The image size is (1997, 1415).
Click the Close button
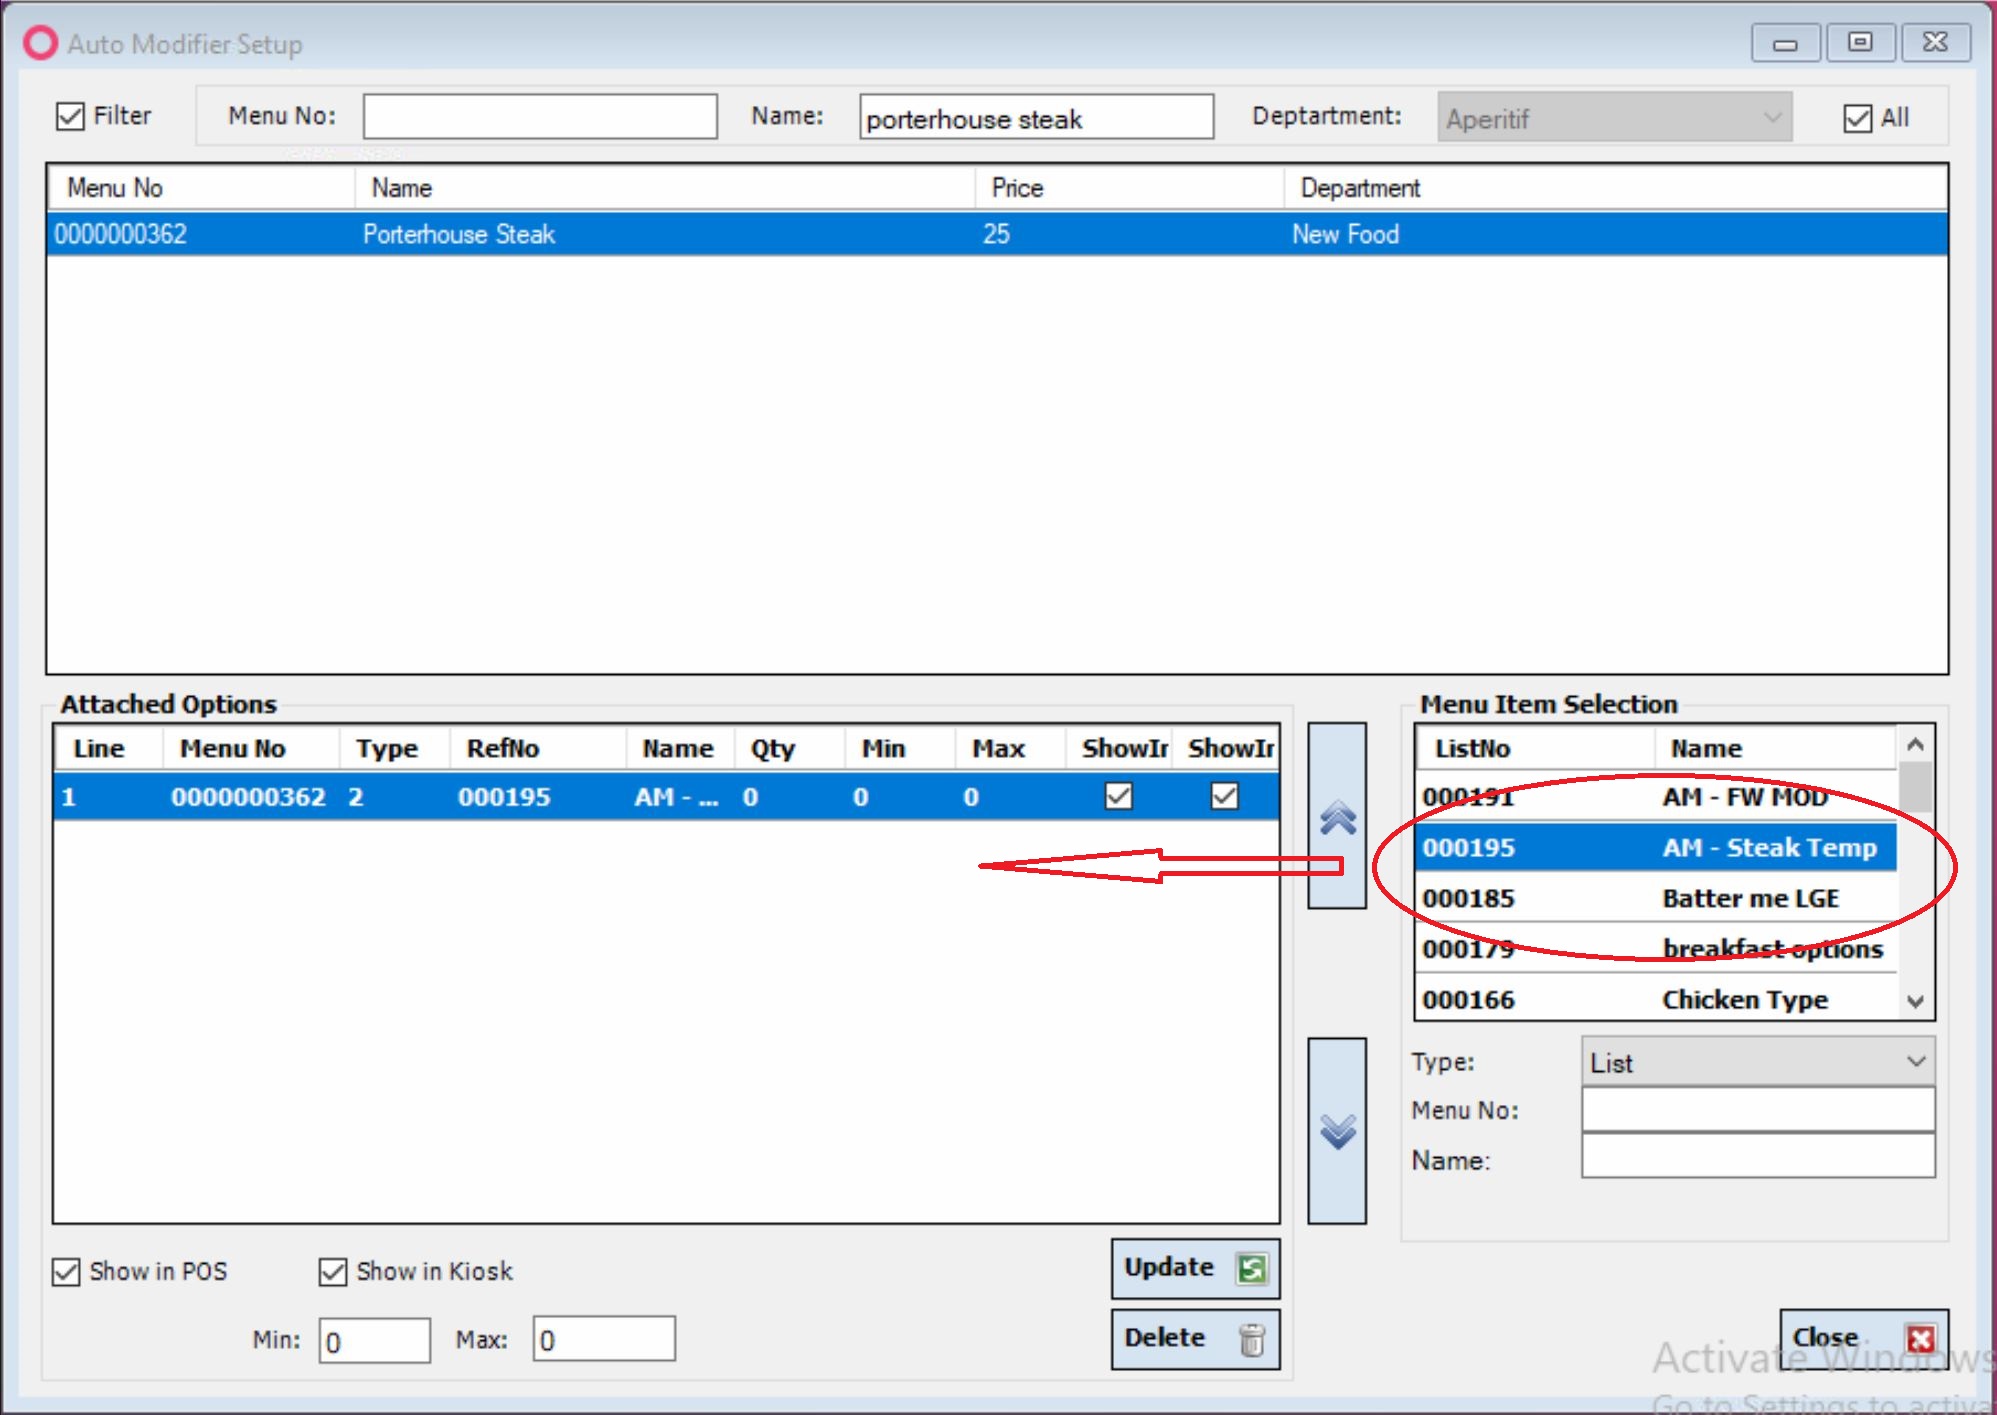click(x=1864, y=1338)
